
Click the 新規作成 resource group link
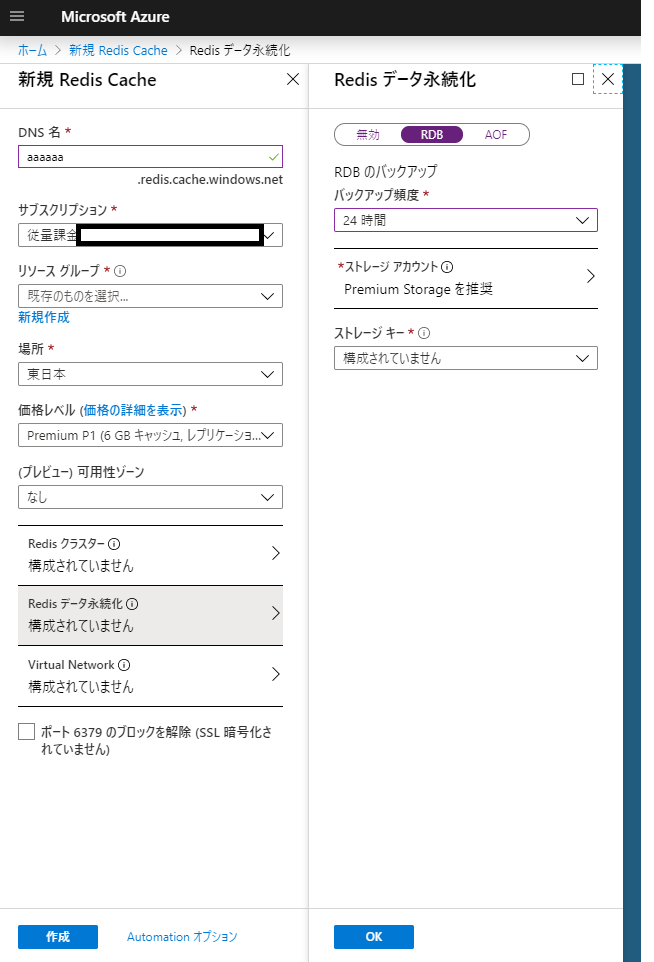44,317
